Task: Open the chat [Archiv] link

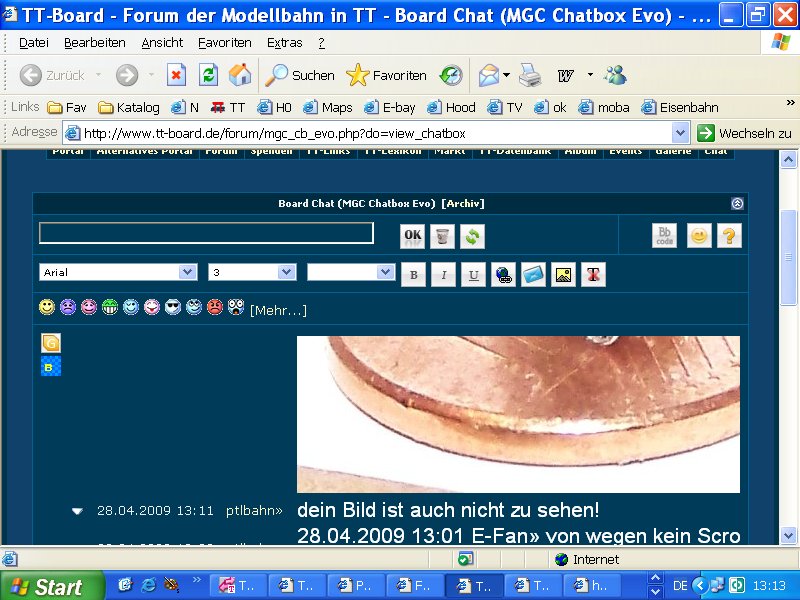Action: coord(463,203)
